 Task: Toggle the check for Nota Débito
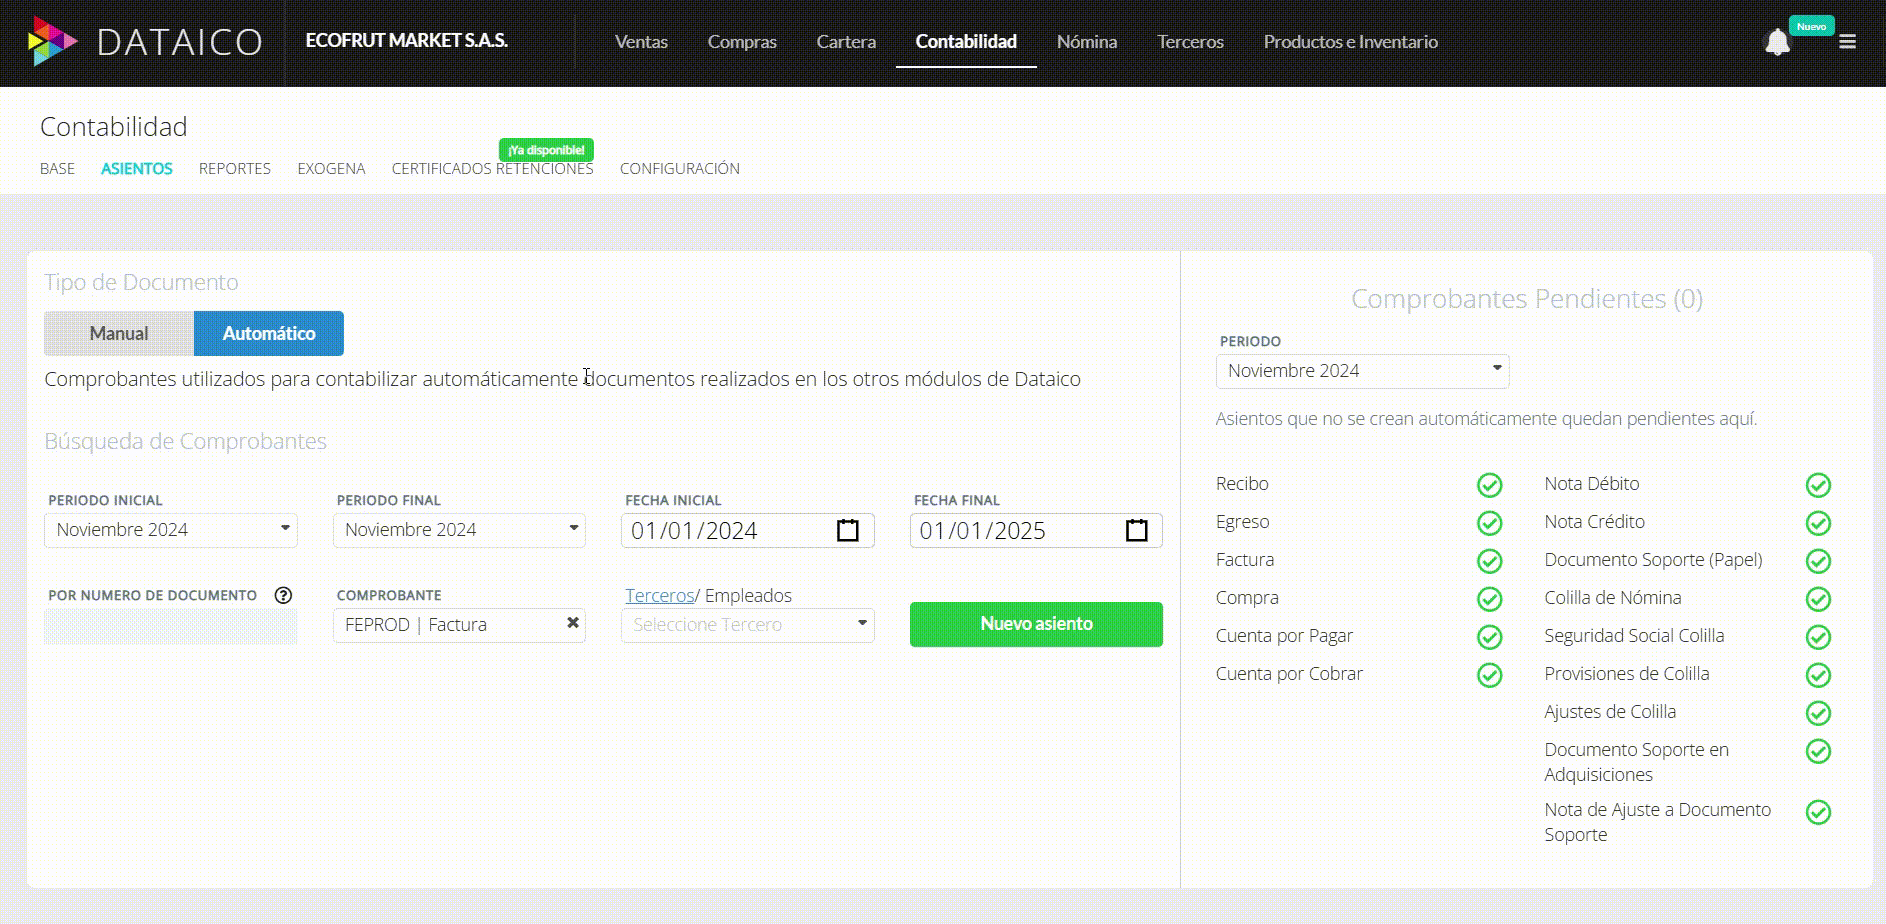coord(1819,484)
